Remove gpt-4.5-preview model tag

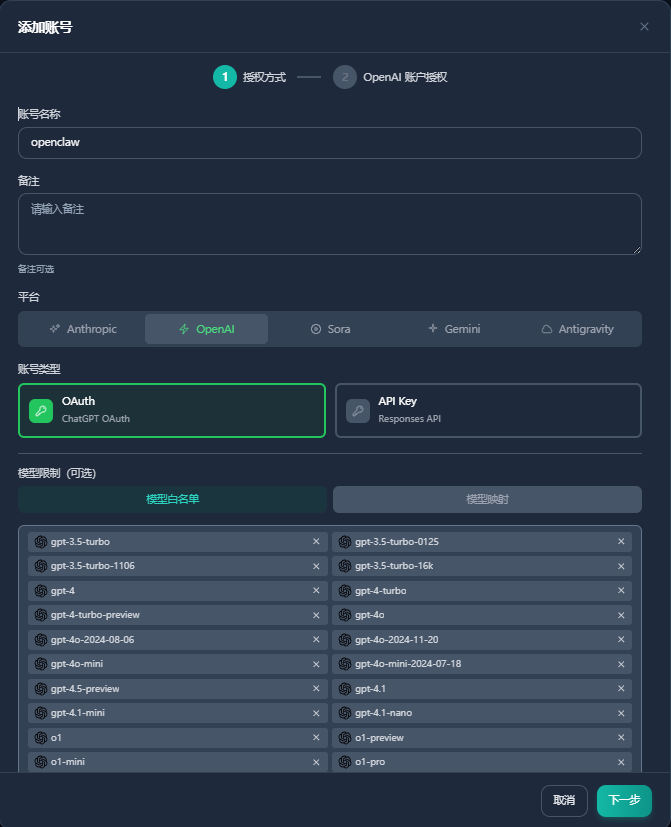tap(316, 689)
